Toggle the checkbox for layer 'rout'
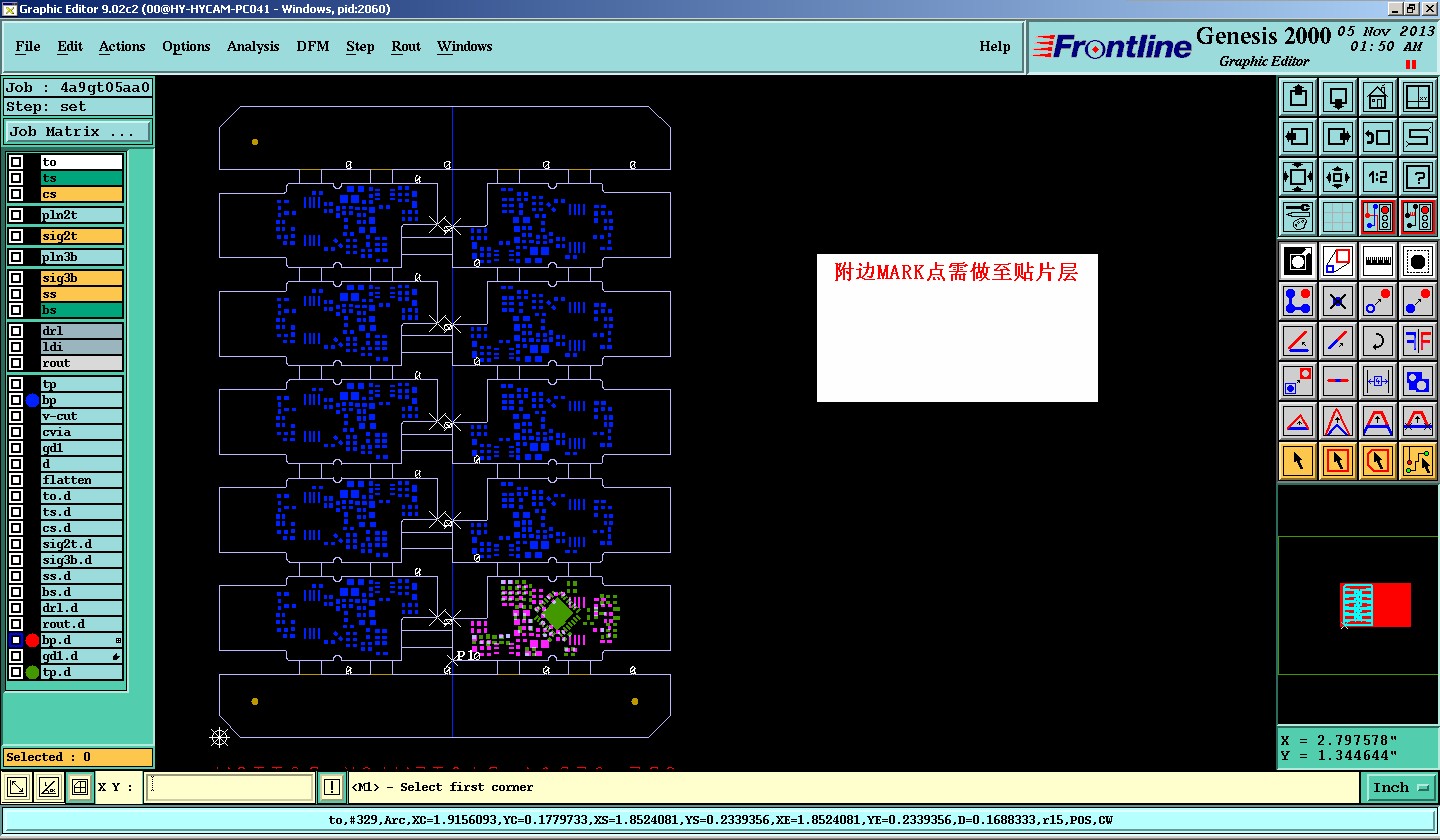 click(x=16, y=363)
